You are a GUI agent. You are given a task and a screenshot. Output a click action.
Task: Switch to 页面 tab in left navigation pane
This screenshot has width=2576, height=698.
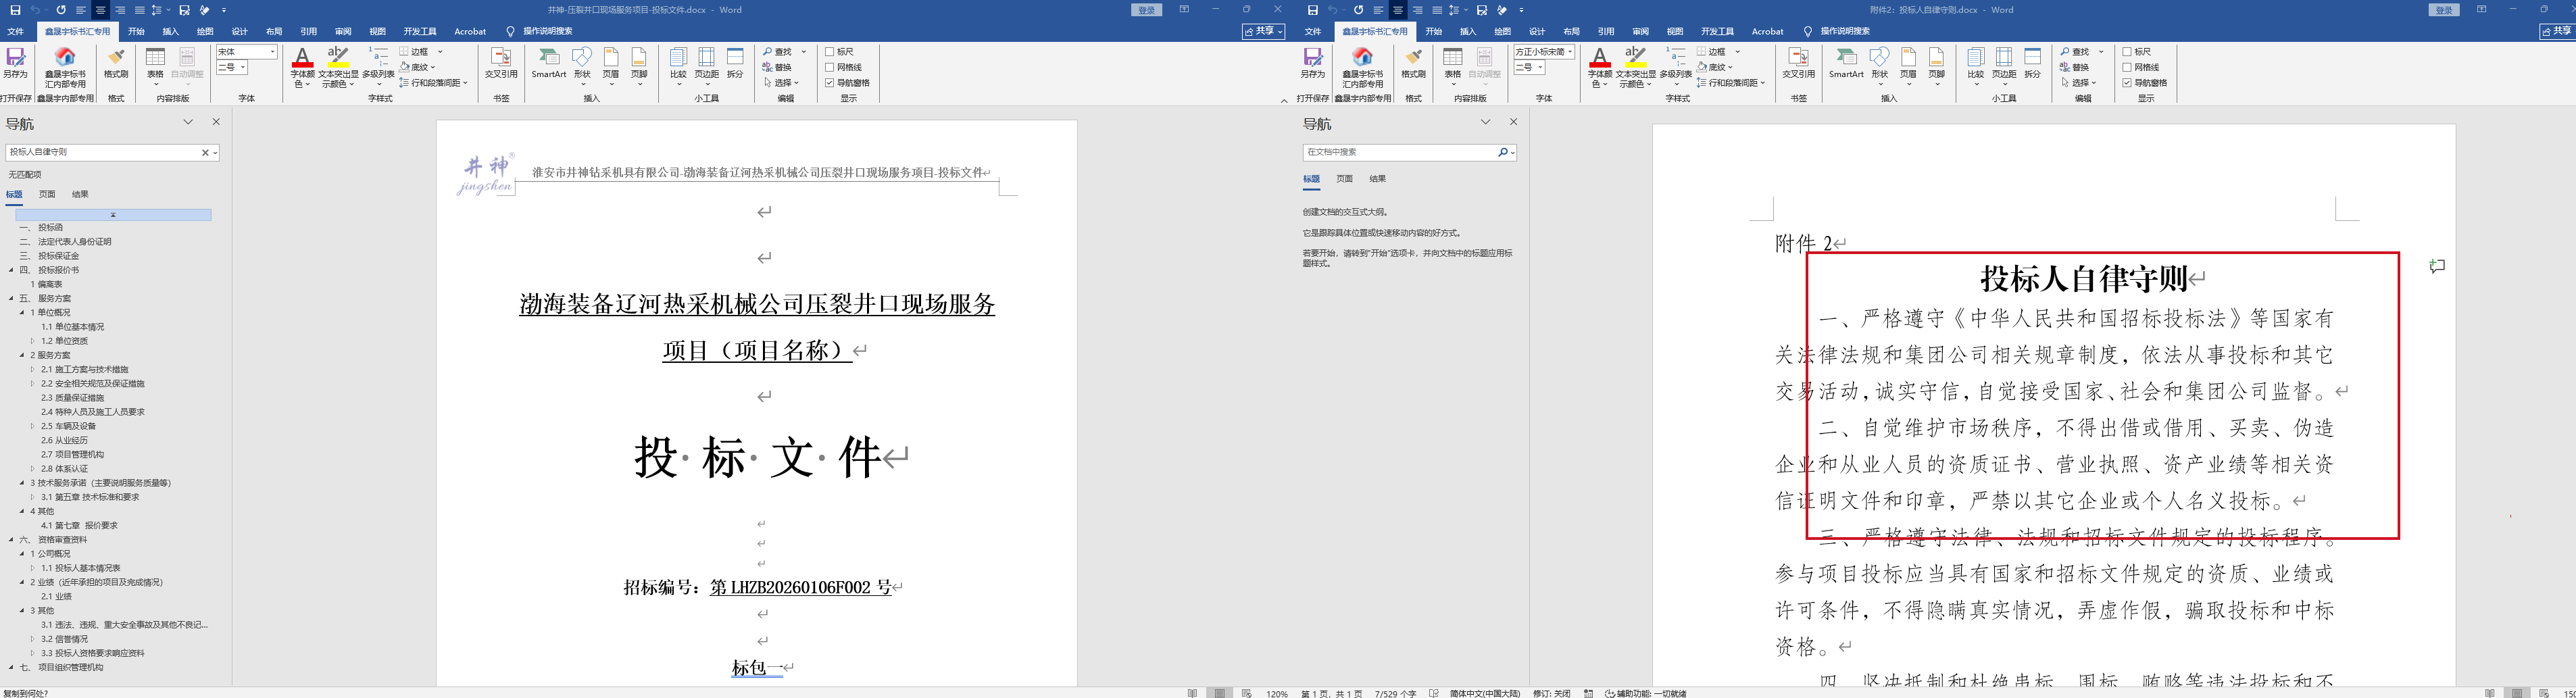point(47,195)
